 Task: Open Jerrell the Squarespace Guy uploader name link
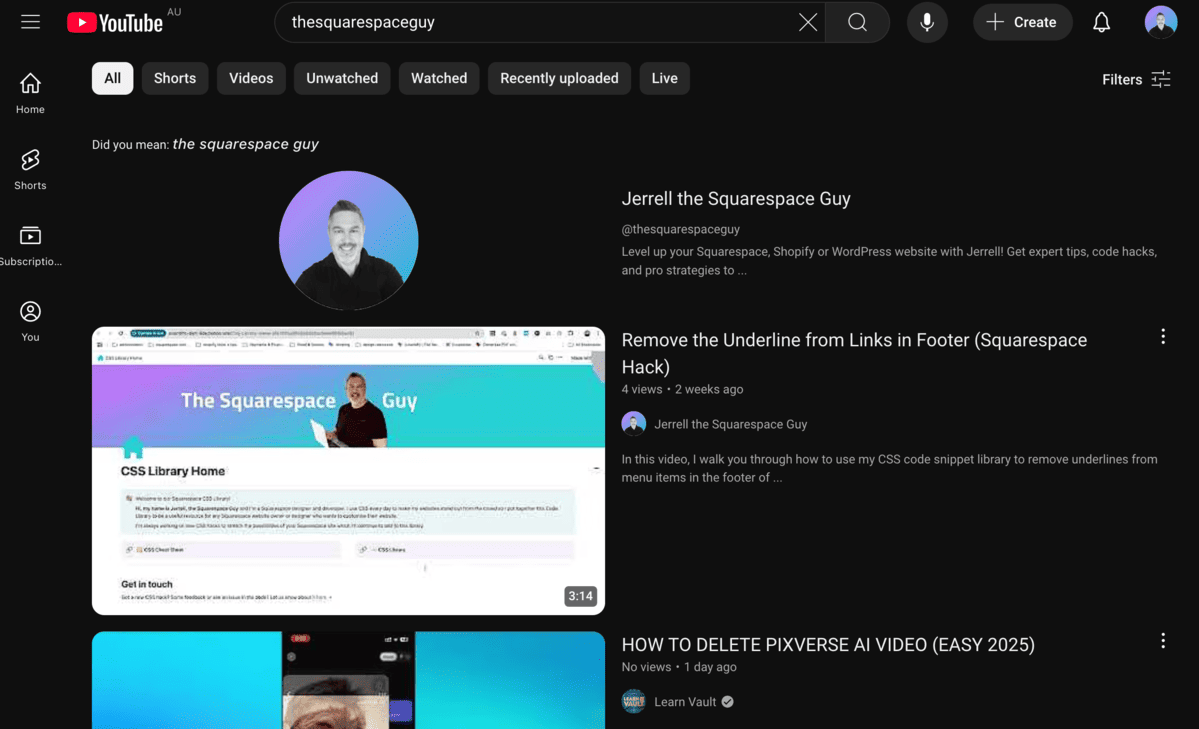pos(730,424)
